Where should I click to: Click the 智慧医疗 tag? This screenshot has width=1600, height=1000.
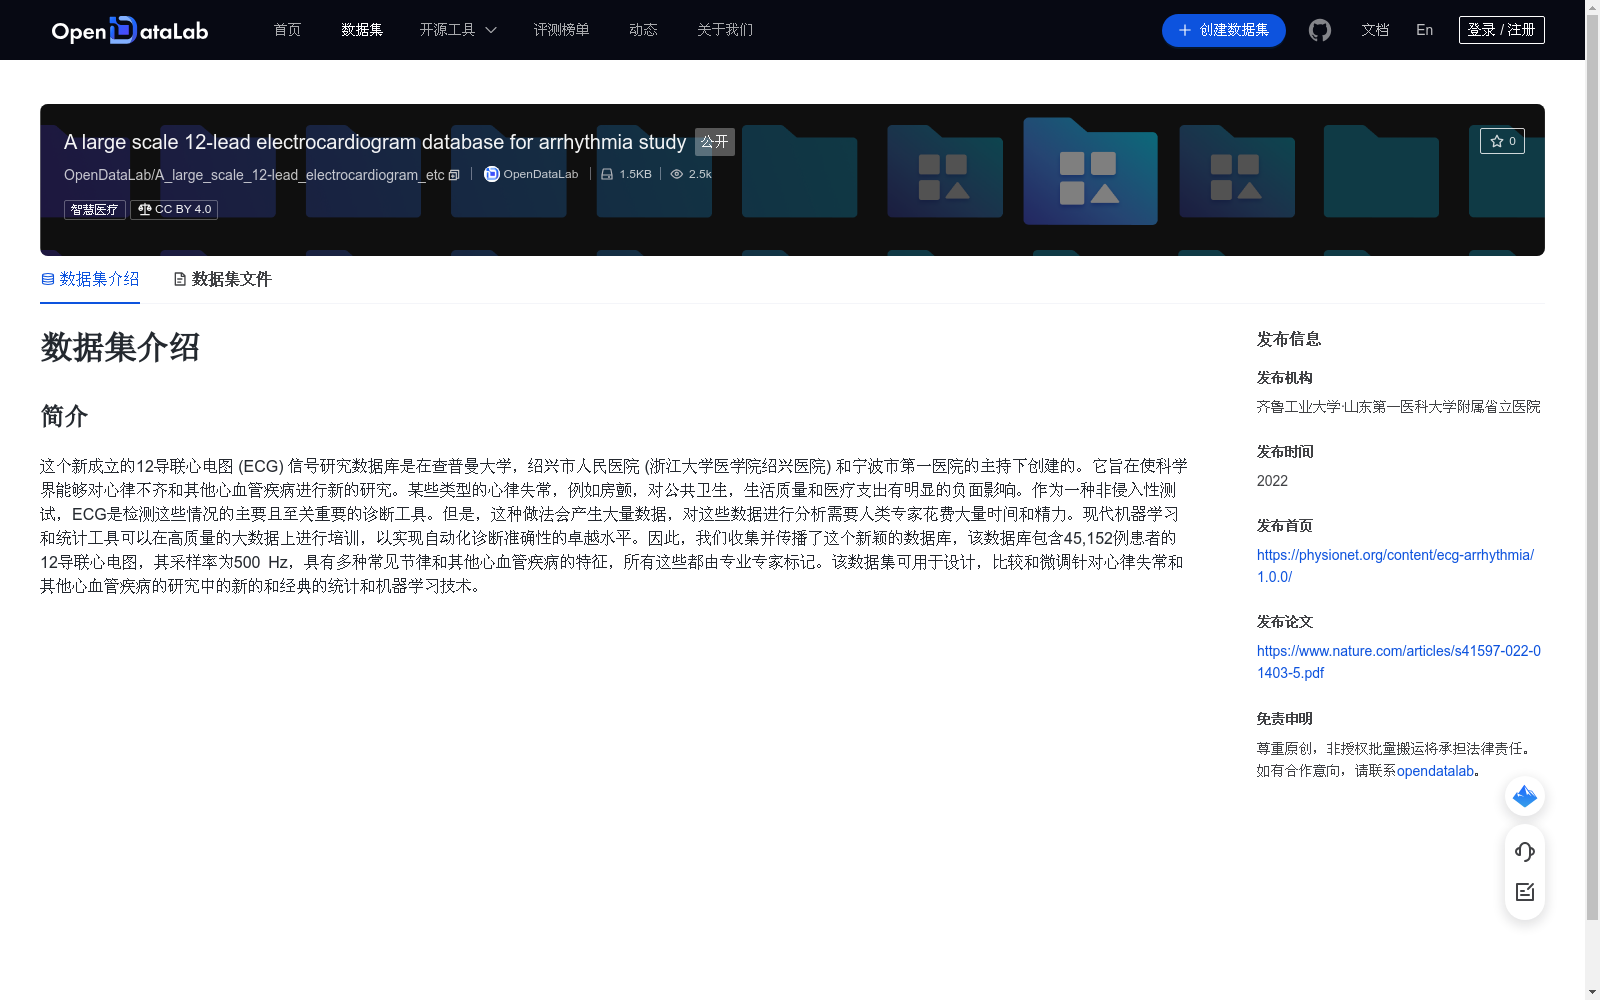pyautogui.click(x=95, y=209)
